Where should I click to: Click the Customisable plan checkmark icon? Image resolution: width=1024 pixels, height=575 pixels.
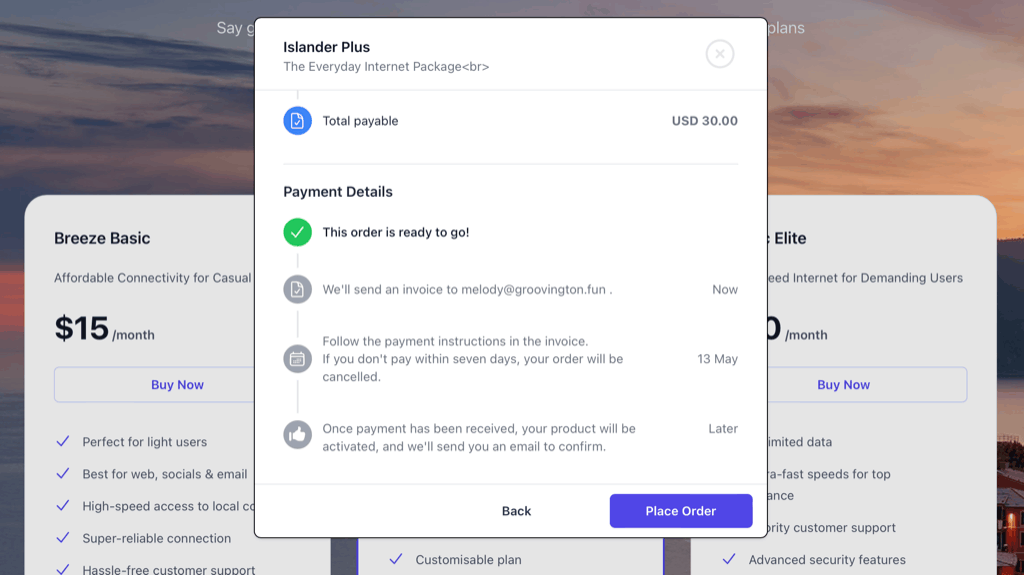pos(396,560)
